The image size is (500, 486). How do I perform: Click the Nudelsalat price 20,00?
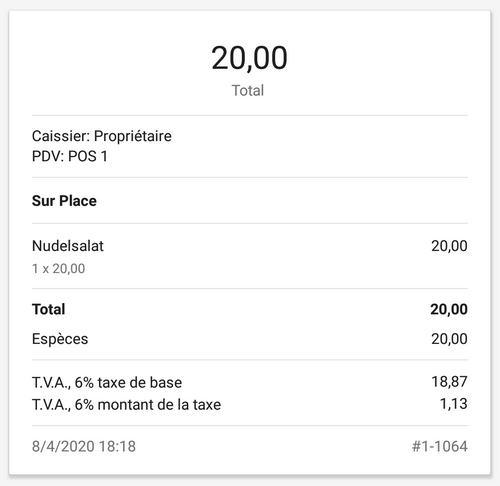click(449, 246)
